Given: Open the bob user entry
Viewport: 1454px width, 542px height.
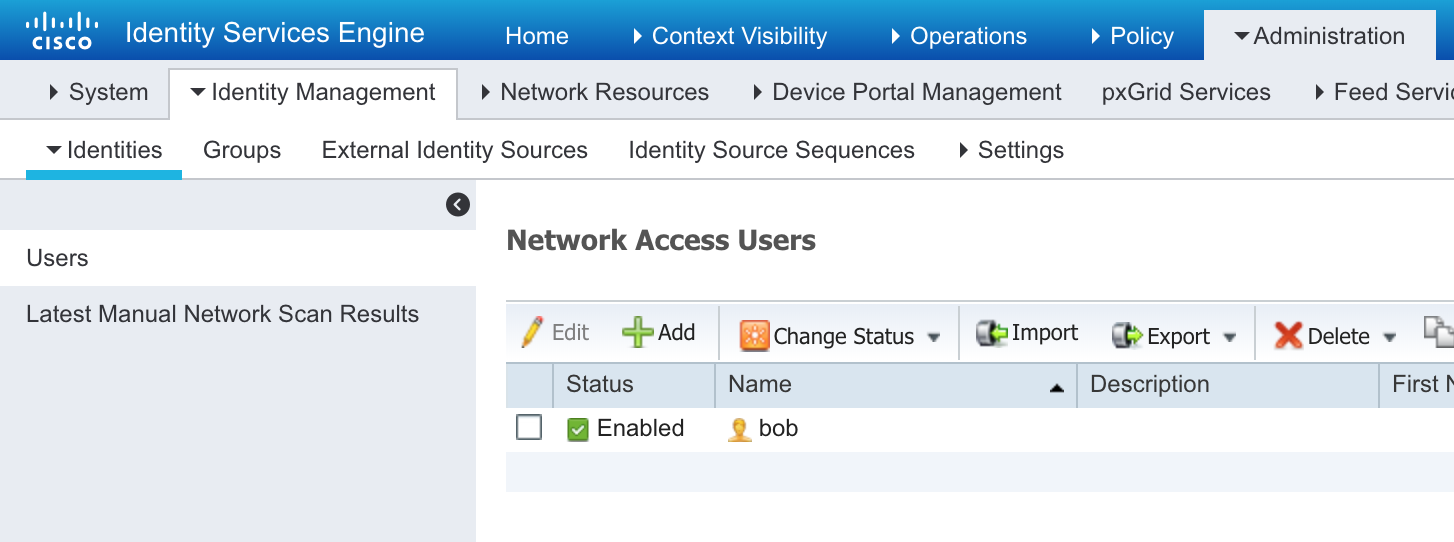Looking at the screenshot, I should point(778,429).
